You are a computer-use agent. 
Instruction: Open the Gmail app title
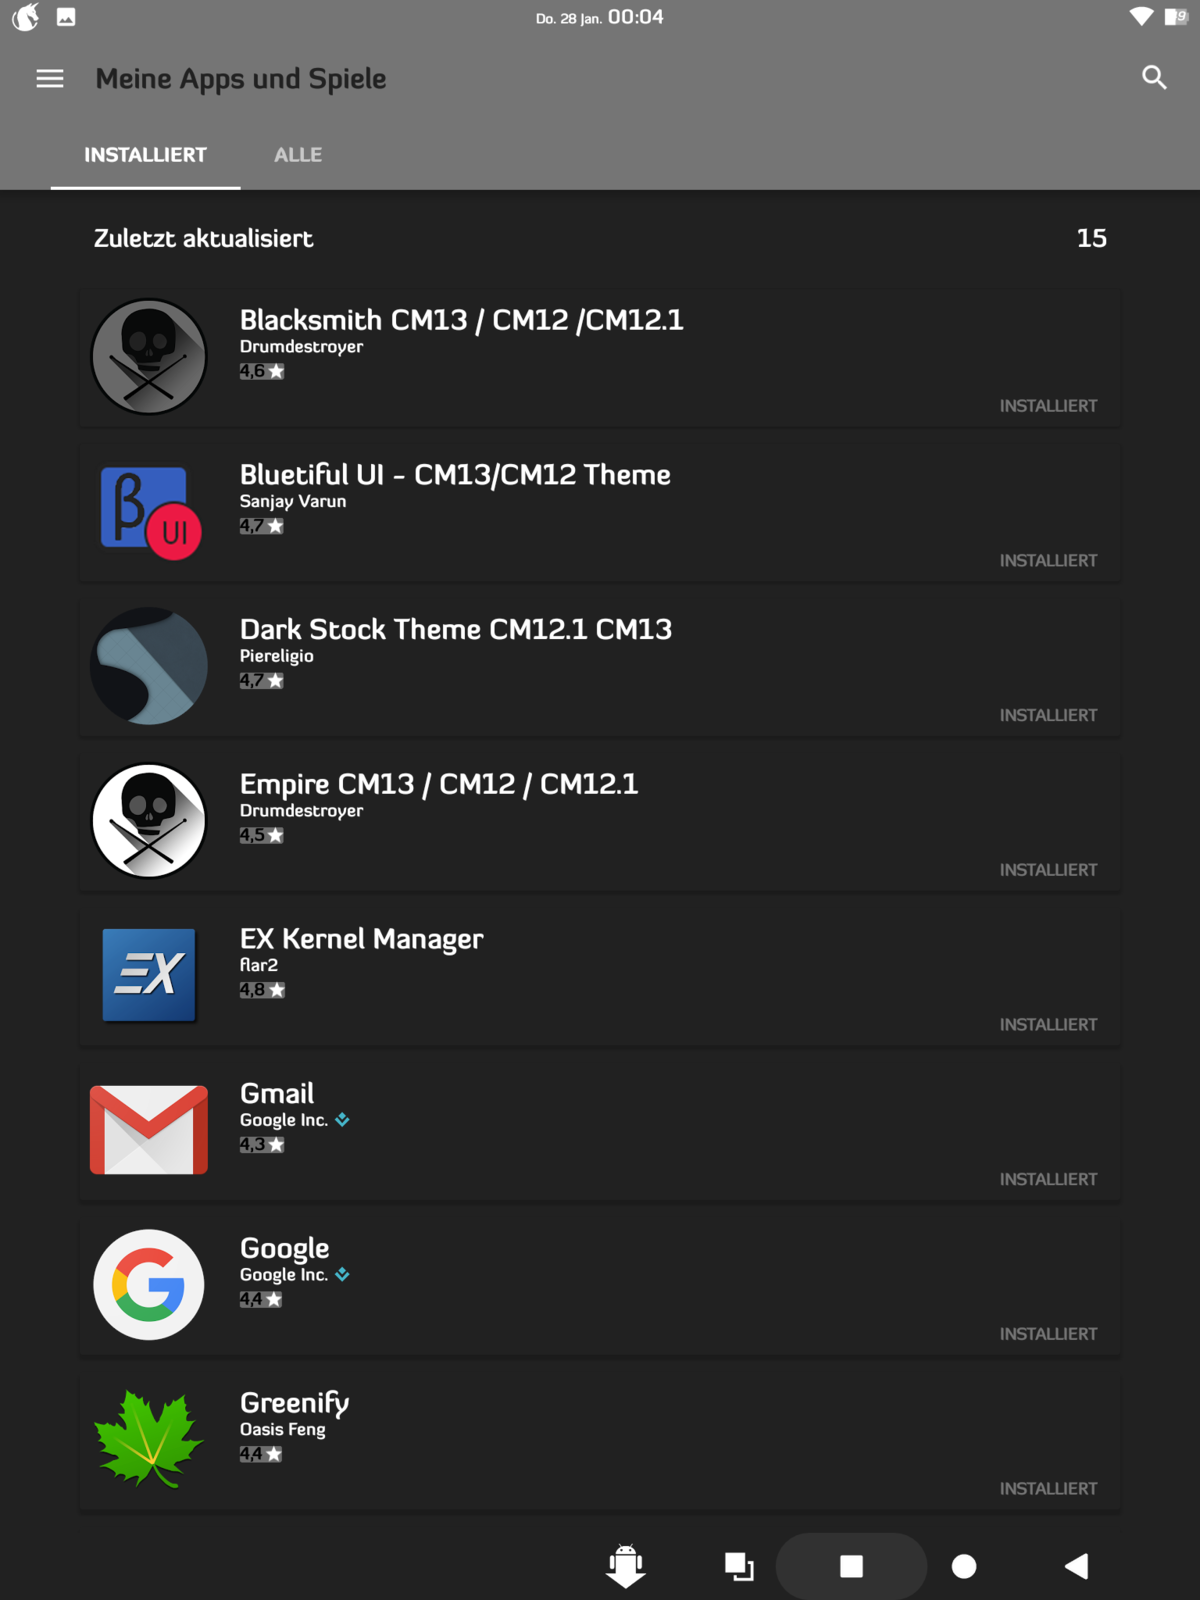click(277, 1093)
